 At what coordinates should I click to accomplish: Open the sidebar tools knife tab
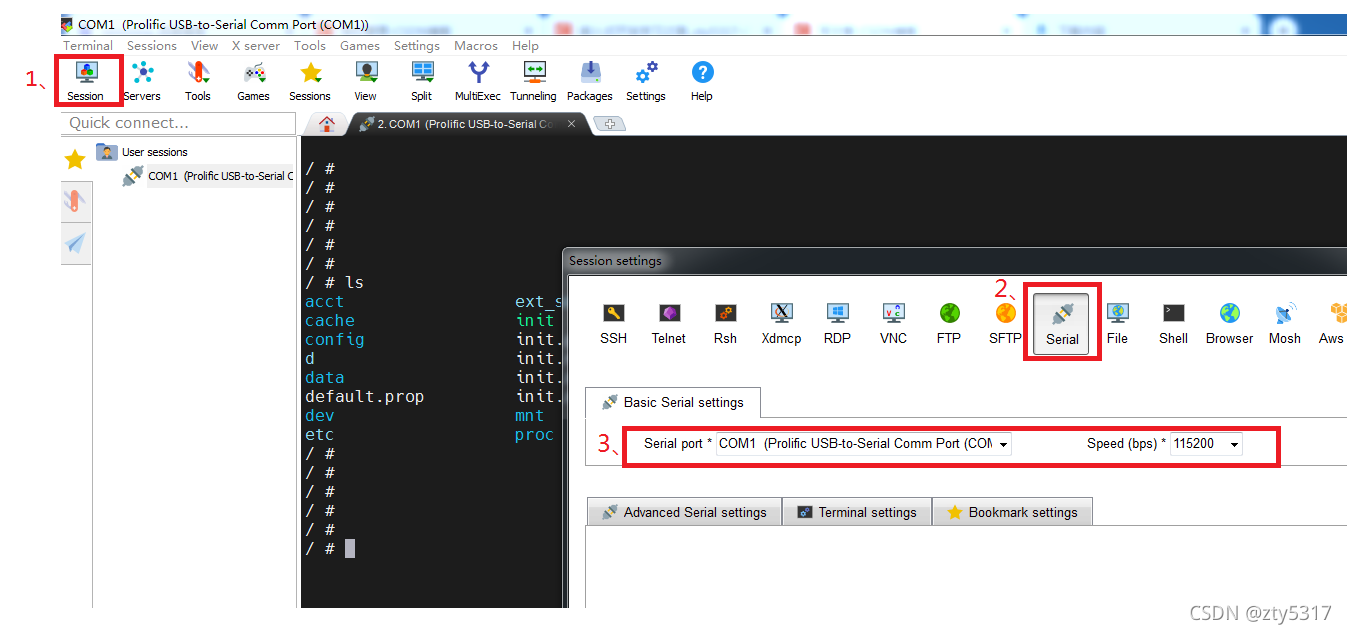75,201
